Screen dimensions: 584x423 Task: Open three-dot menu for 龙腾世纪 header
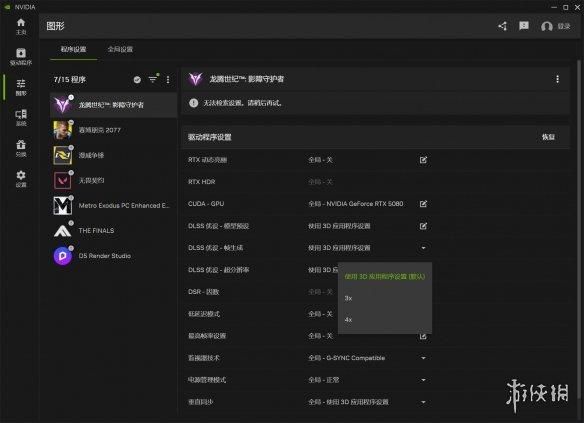pos(557,79)
